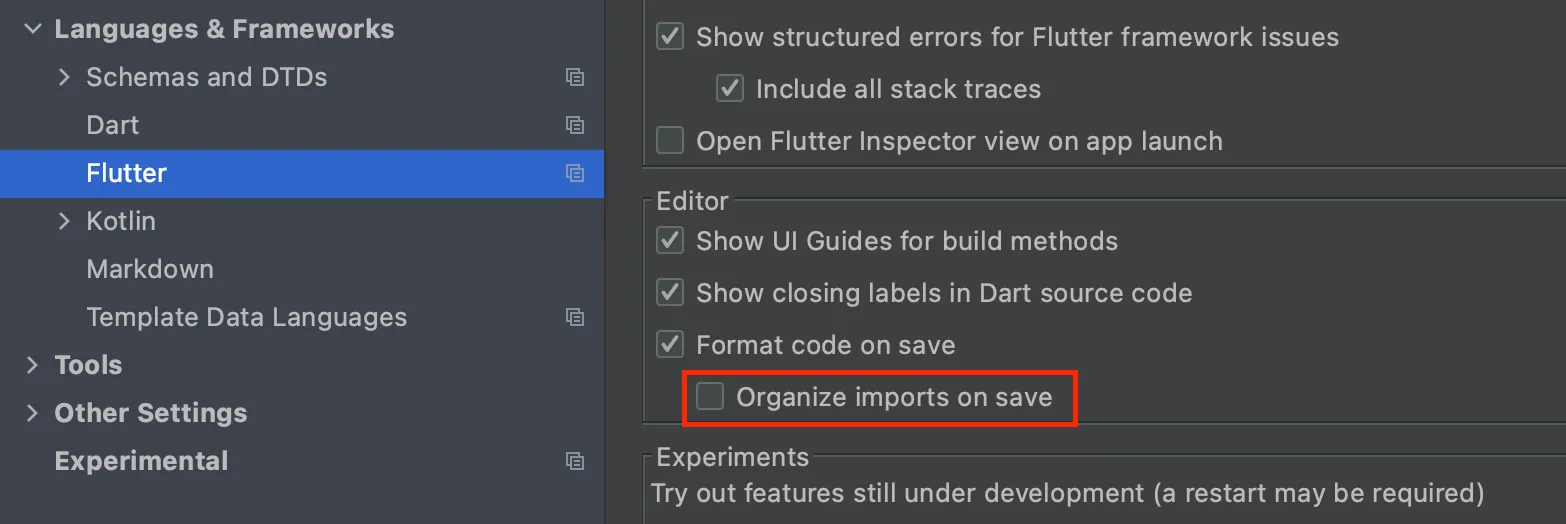
Task: Click the project-level icon beside Dart
Action: 574,125
